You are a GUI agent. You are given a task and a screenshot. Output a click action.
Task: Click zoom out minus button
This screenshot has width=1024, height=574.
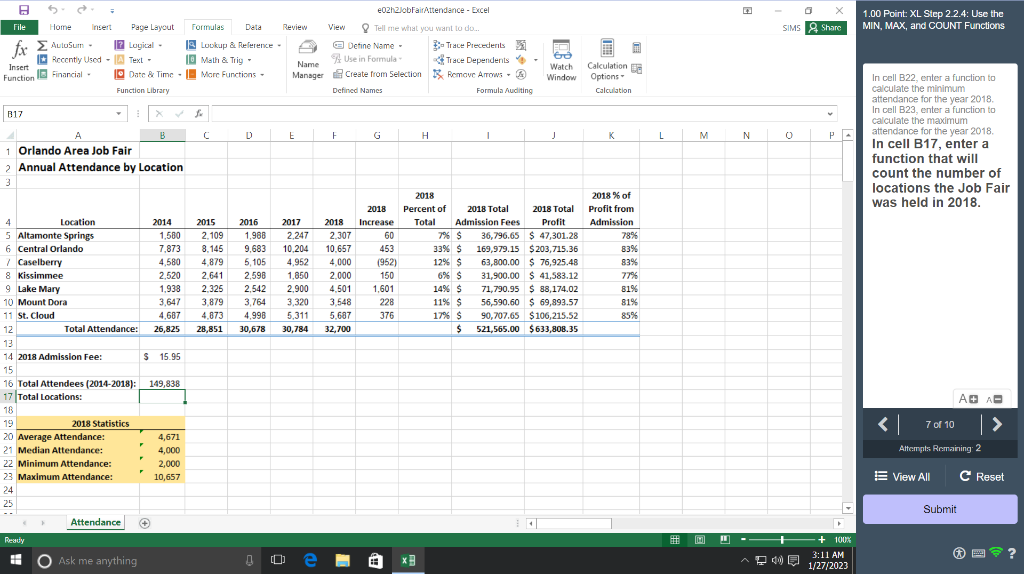pos(743,540)
